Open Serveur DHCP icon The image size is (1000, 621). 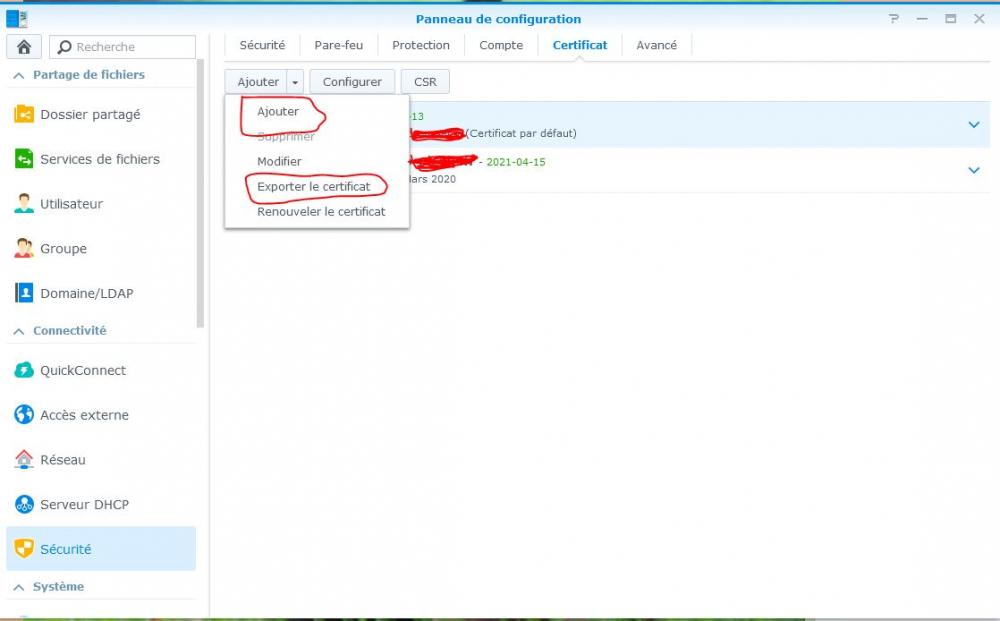click(24, 504)
